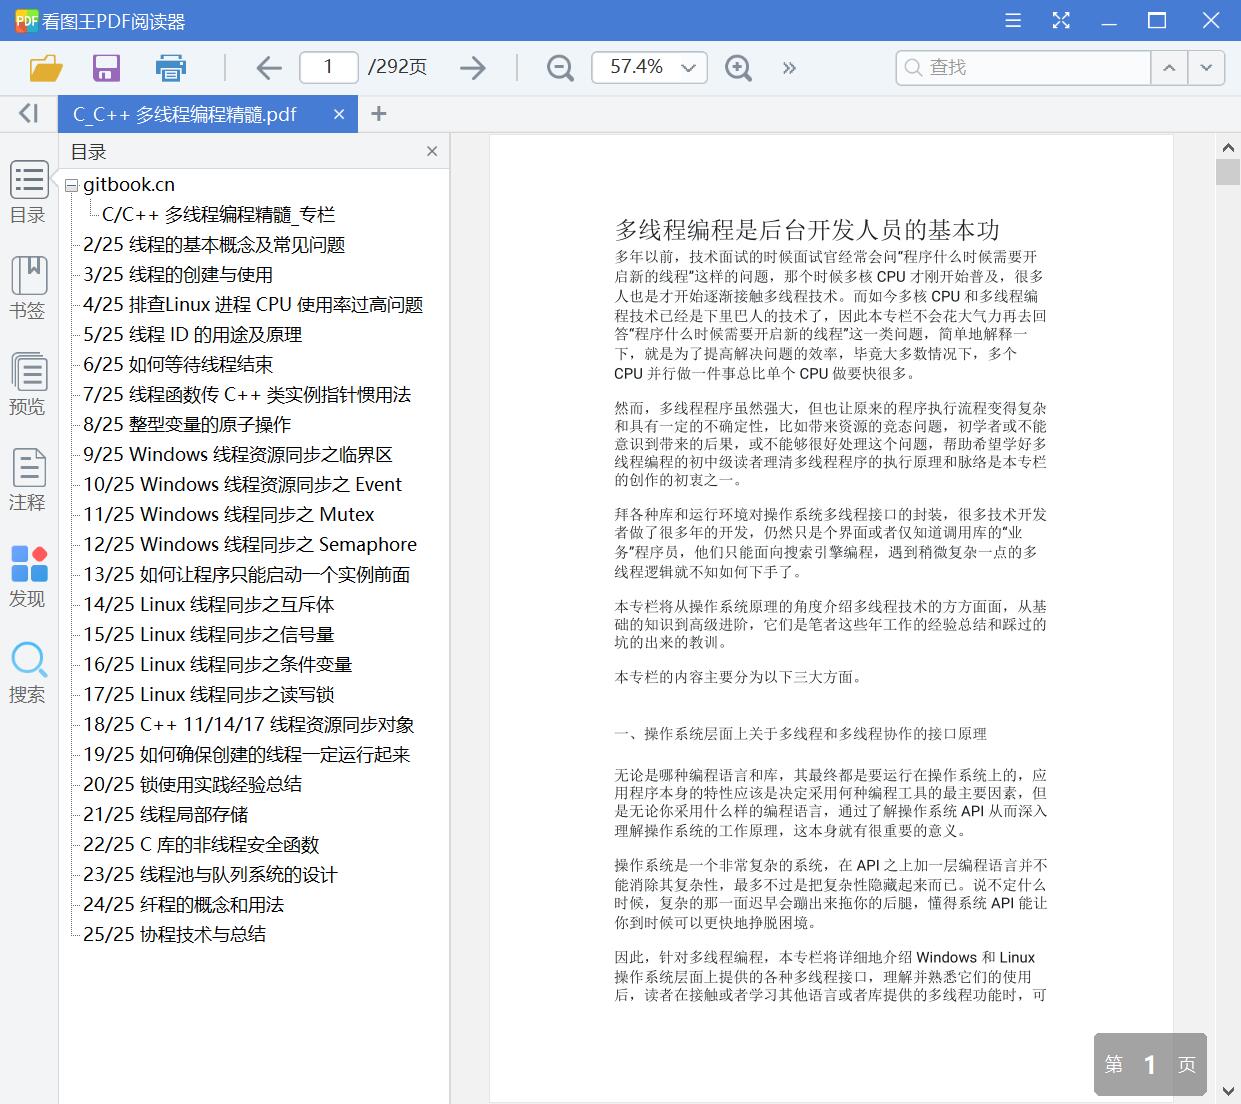Select the 书签 bookmarks sidebar icon
Image resolution: width=1241 pixels, height=1104 pixels.
tap(29, 288)
